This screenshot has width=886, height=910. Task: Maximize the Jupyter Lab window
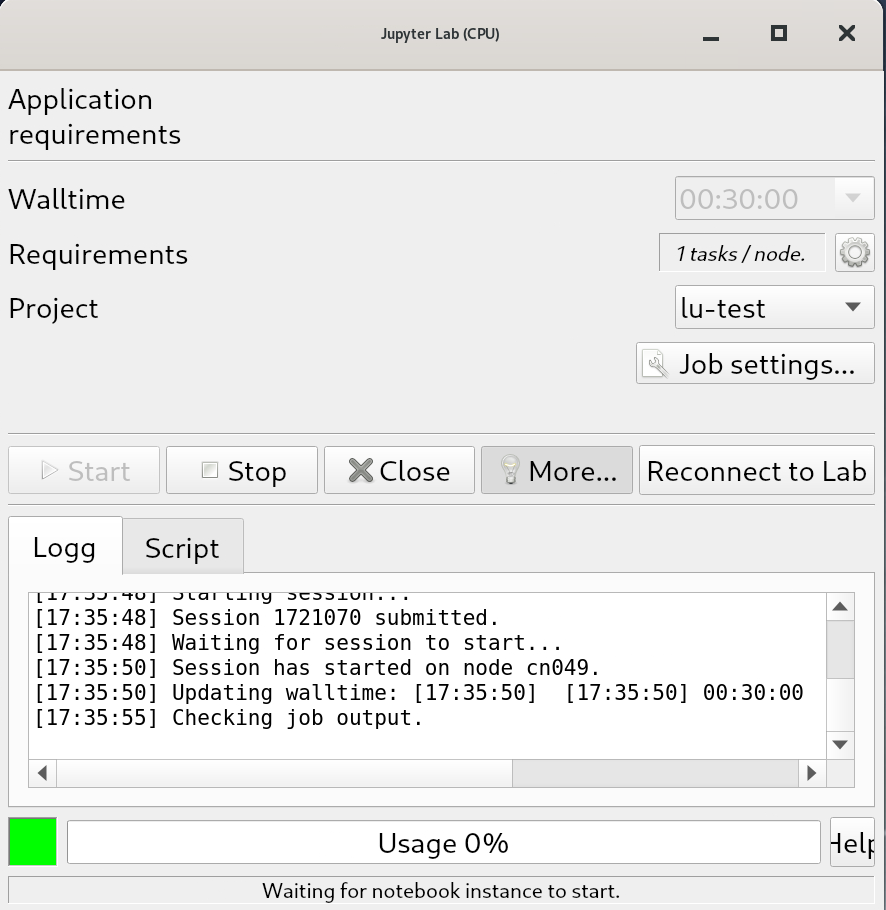pos(779,33)
